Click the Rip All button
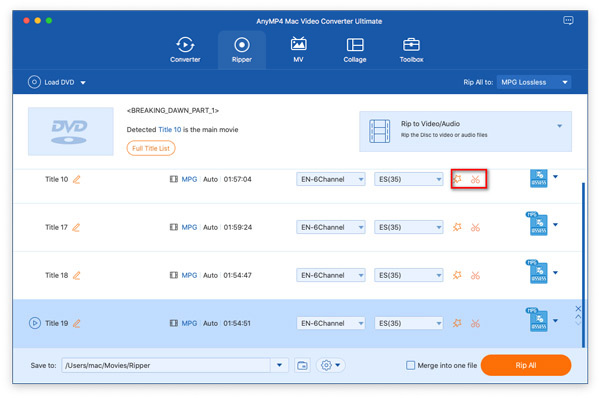This screenshot has height=398, width=600. 526,365
